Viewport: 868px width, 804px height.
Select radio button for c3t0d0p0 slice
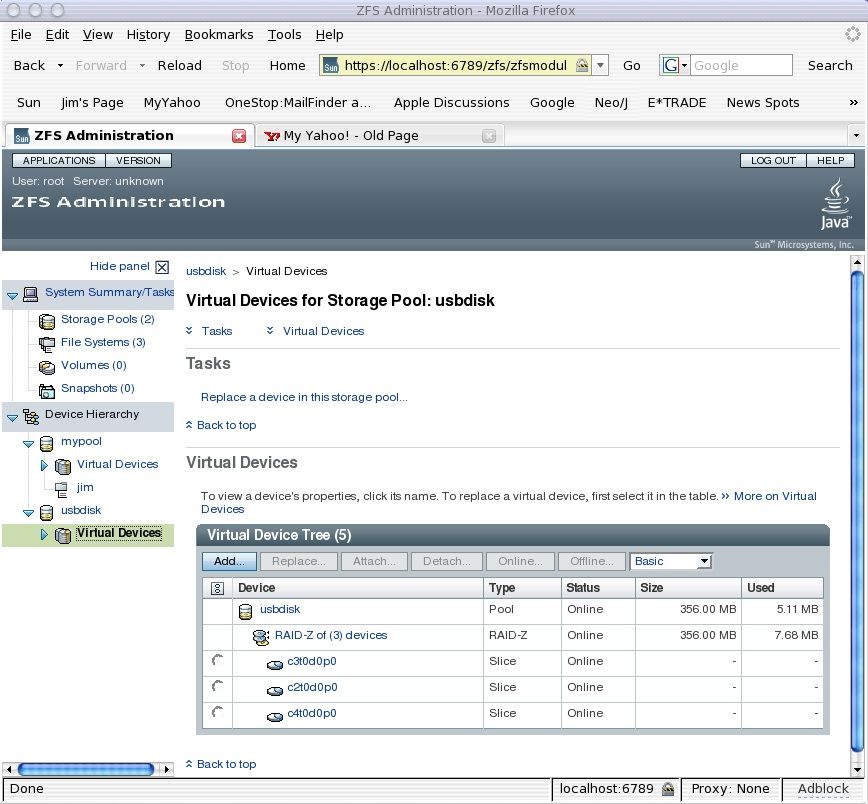(x=217, y=661)
